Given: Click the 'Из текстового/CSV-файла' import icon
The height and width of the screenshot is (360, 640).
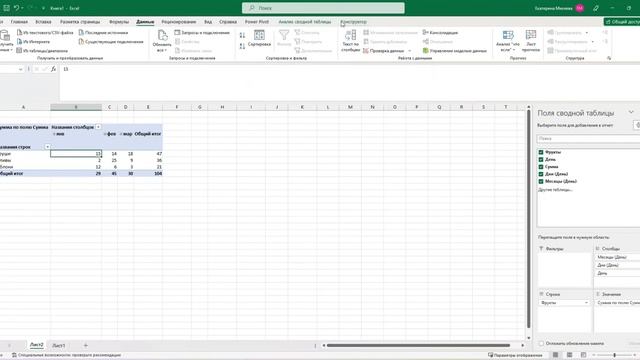Looking at the screenshot, I should click(x=19, y=32).
